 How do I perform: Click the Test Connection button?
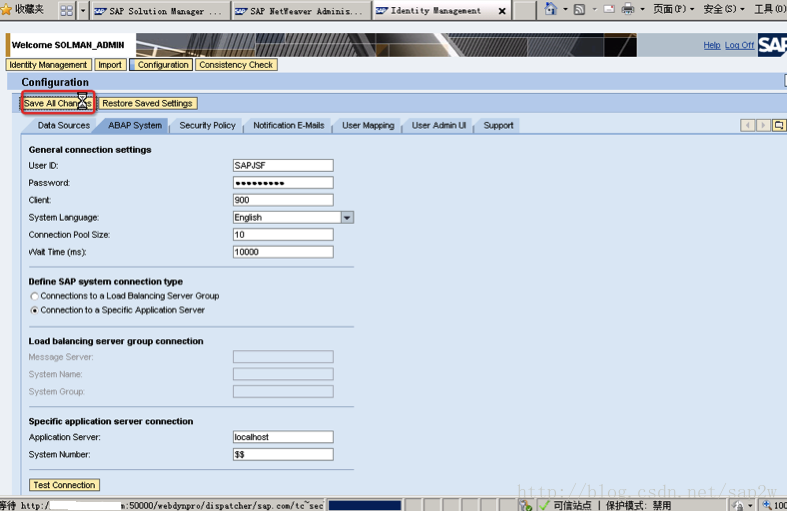(64, 485)
